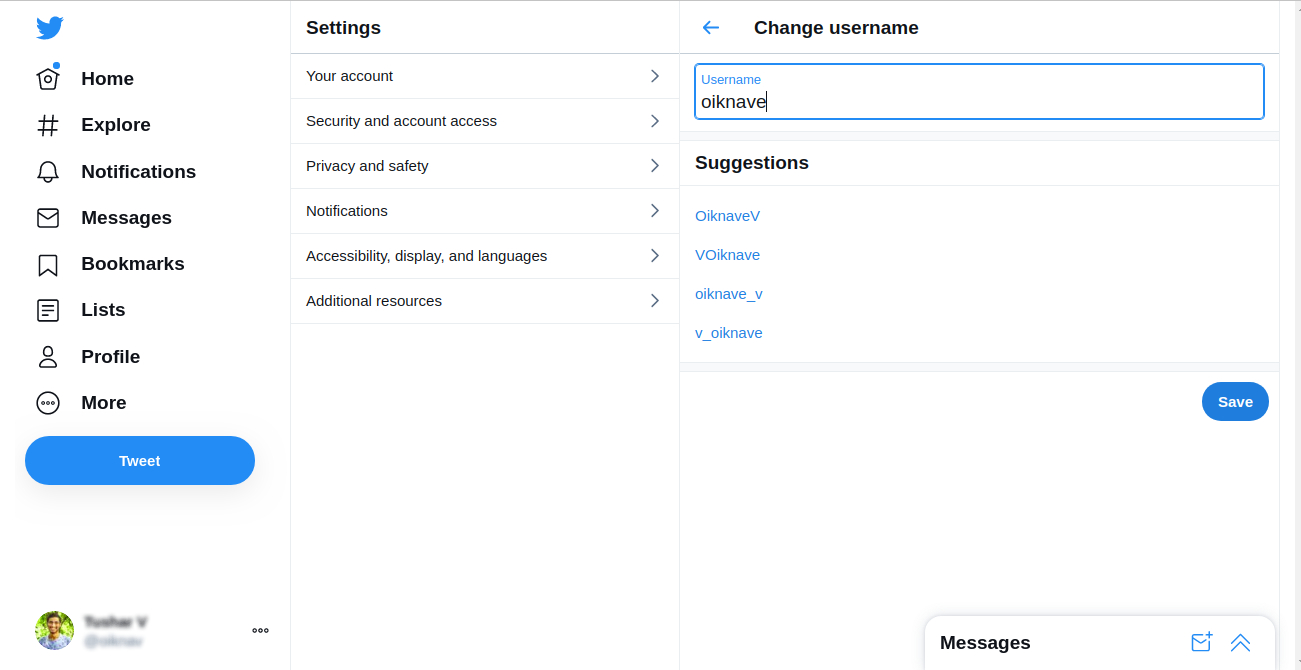
Task: View the Bookmarks icon
Action: pyautogui.click(x=48, y=263)
